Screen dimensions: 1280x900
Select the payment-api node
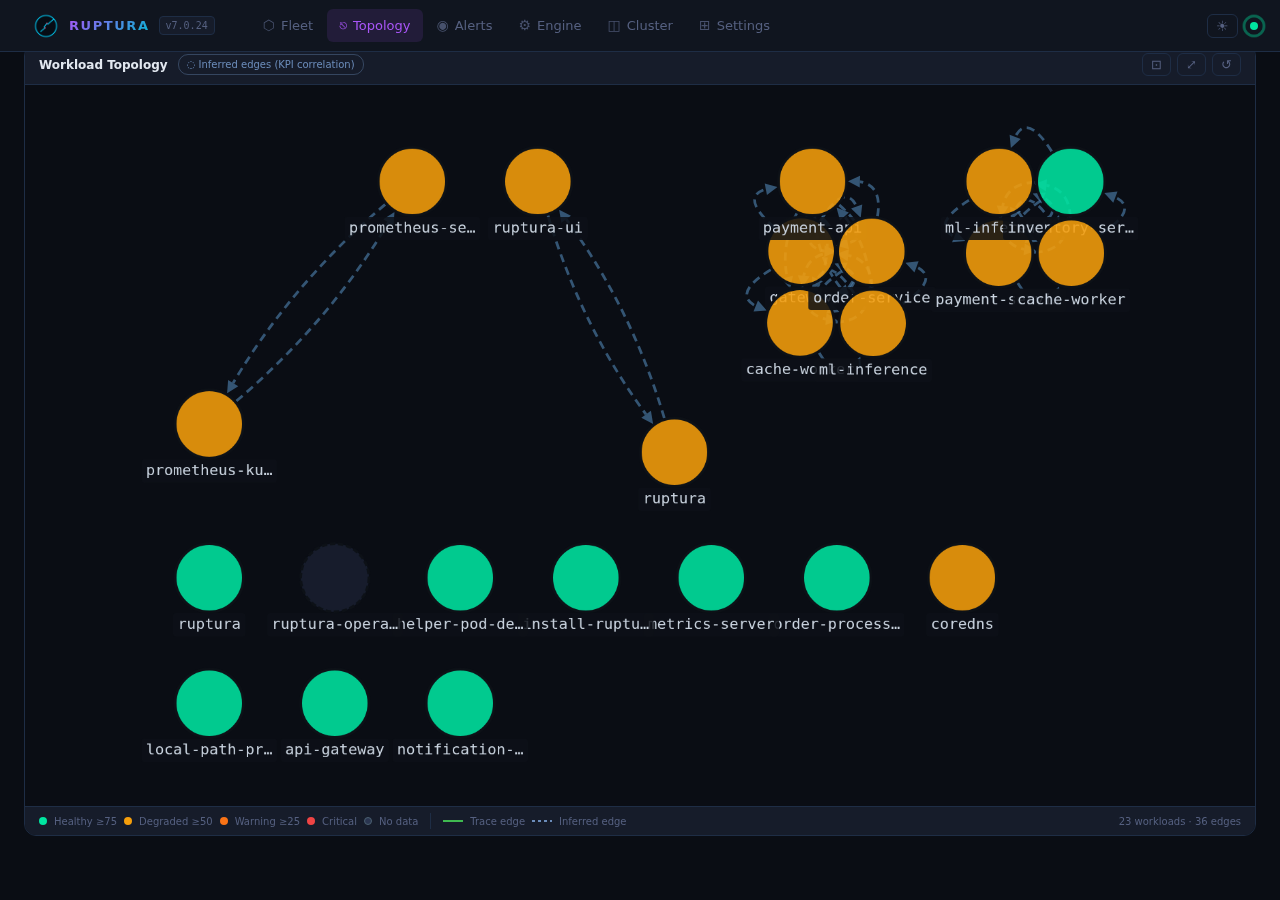[813, 181]
